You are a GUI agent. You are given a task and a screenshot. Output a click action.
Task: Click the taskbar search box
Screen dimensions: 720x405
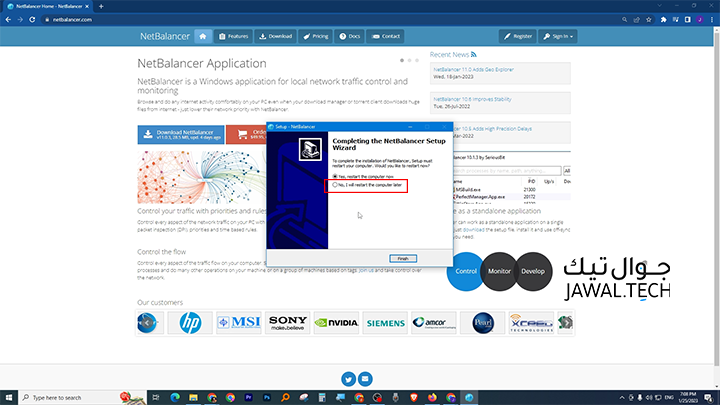coord(83,398)
